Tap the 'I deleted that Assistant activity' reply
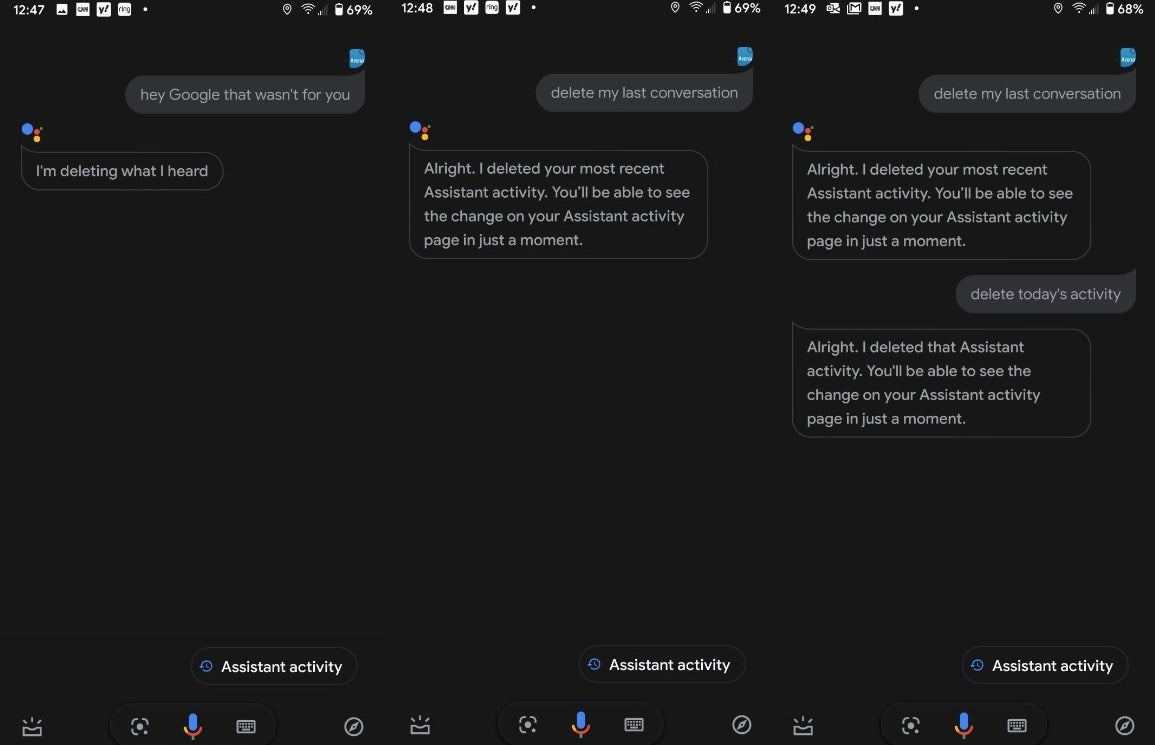Viewport: 1155px width, 745px height. [941, 382]
